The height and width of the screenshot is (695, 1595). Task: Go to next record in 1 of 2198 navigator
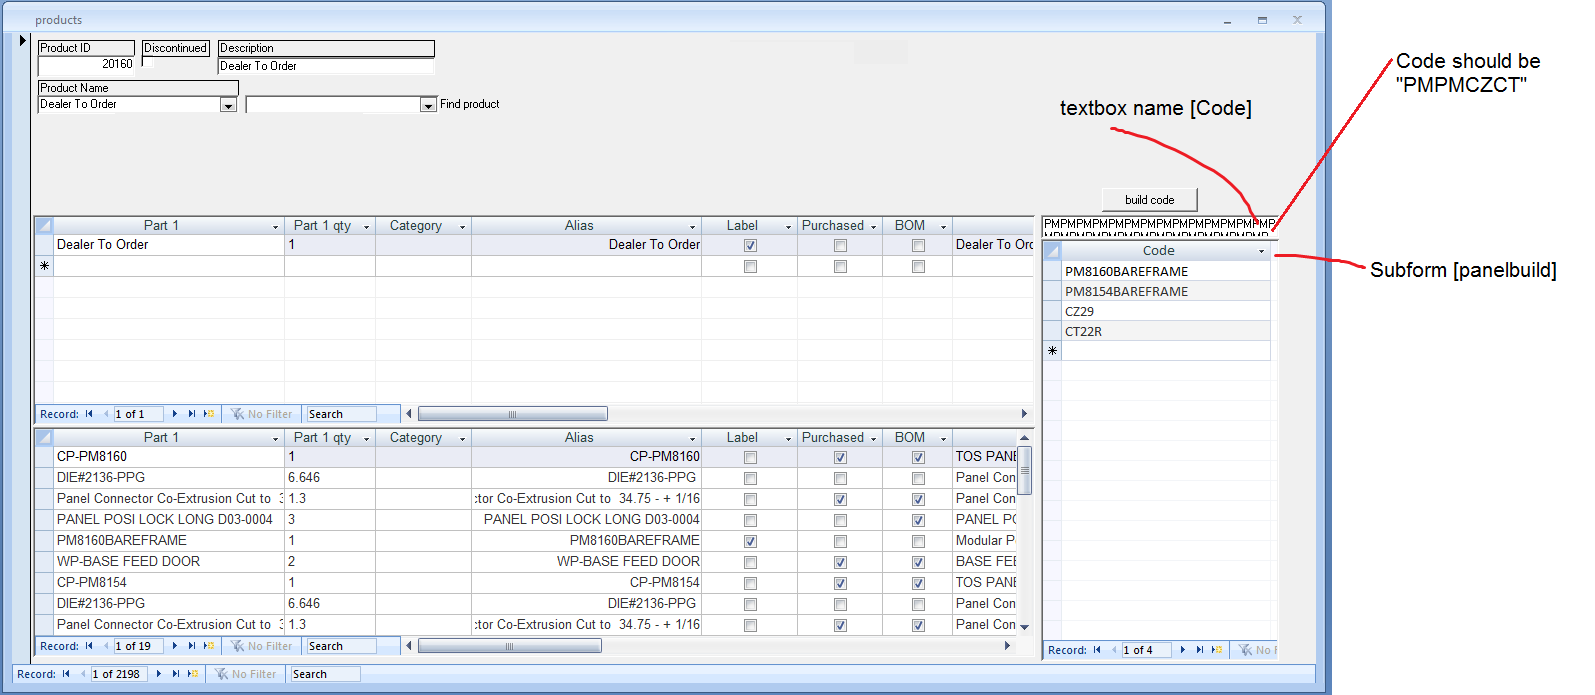point(159,674)
